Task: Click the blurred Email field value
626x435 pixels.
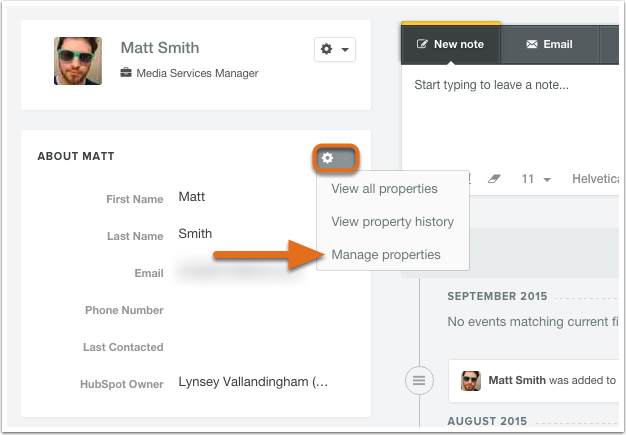Action: coord(240,271)
